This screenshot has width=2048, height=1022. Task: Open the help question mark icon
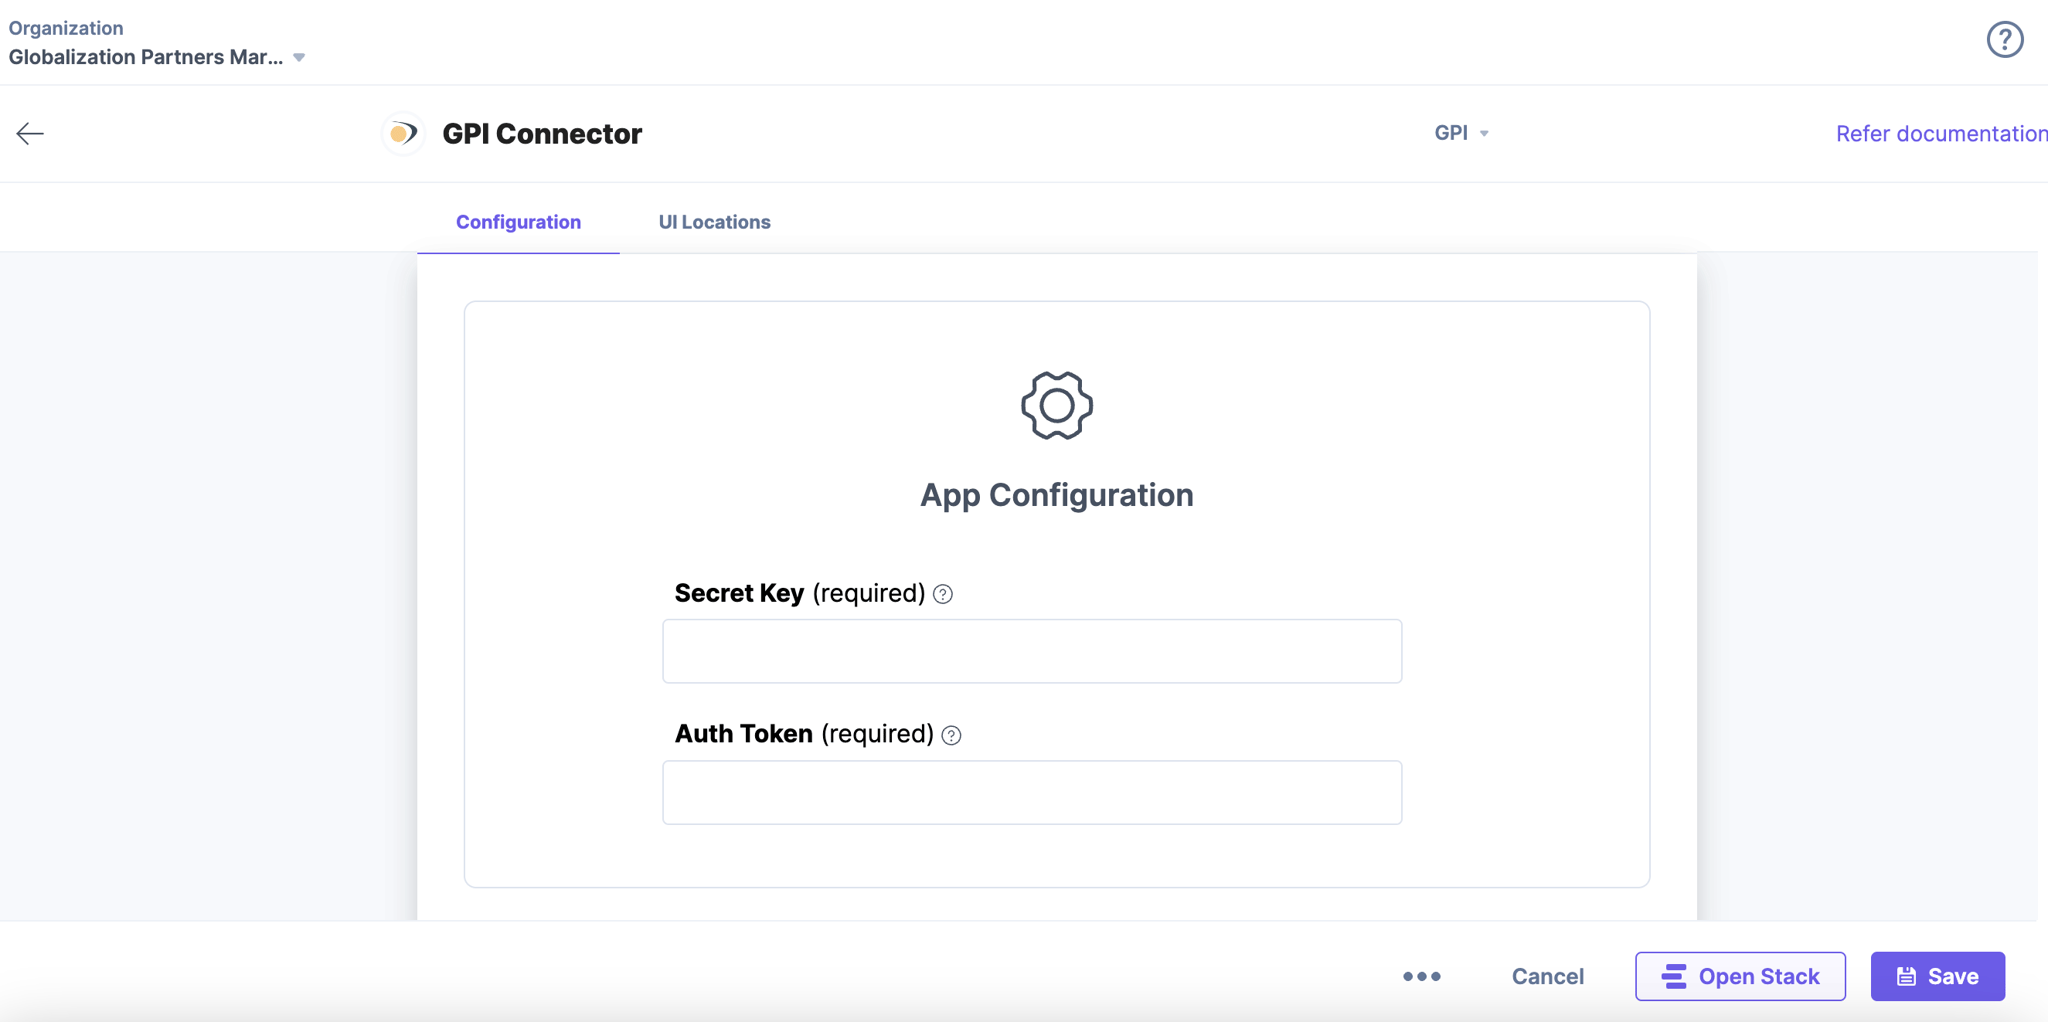tap(2004, 40)
